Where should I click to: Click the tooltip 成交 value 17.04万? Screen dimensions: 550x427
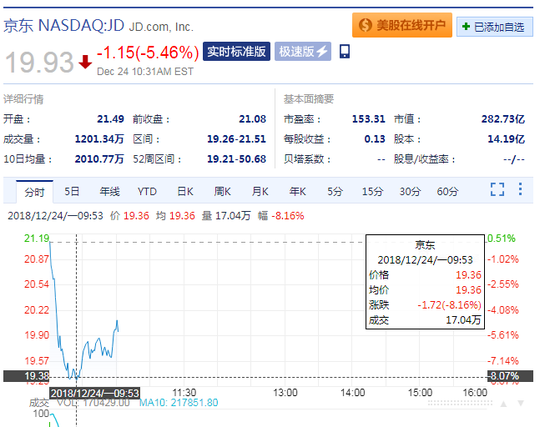pos(463,320)
